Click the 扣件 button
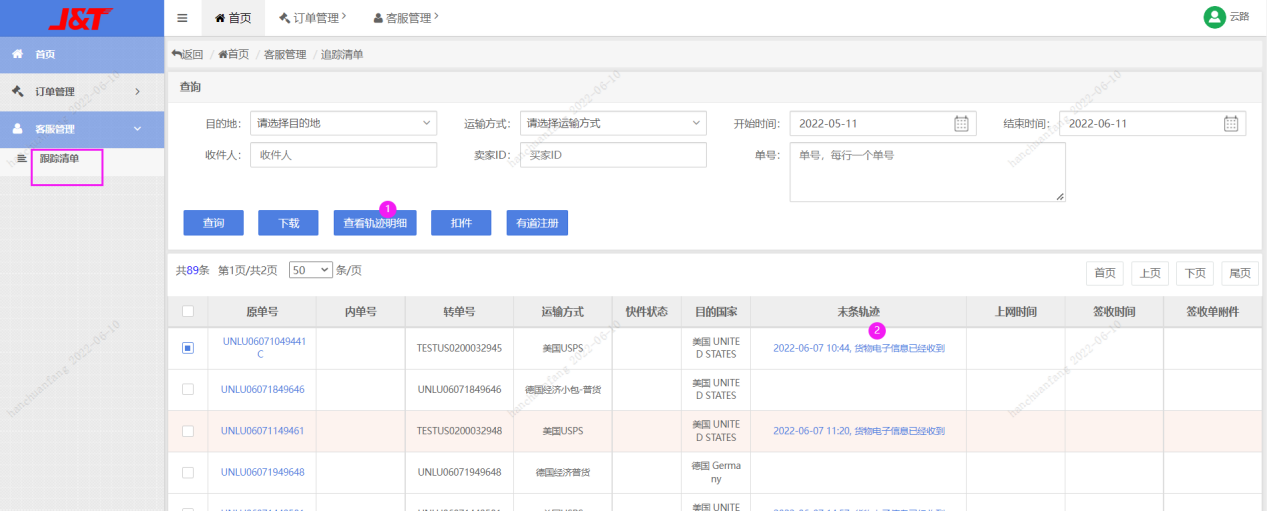This screenshot has width=1267, height=511. pos(461,223)
